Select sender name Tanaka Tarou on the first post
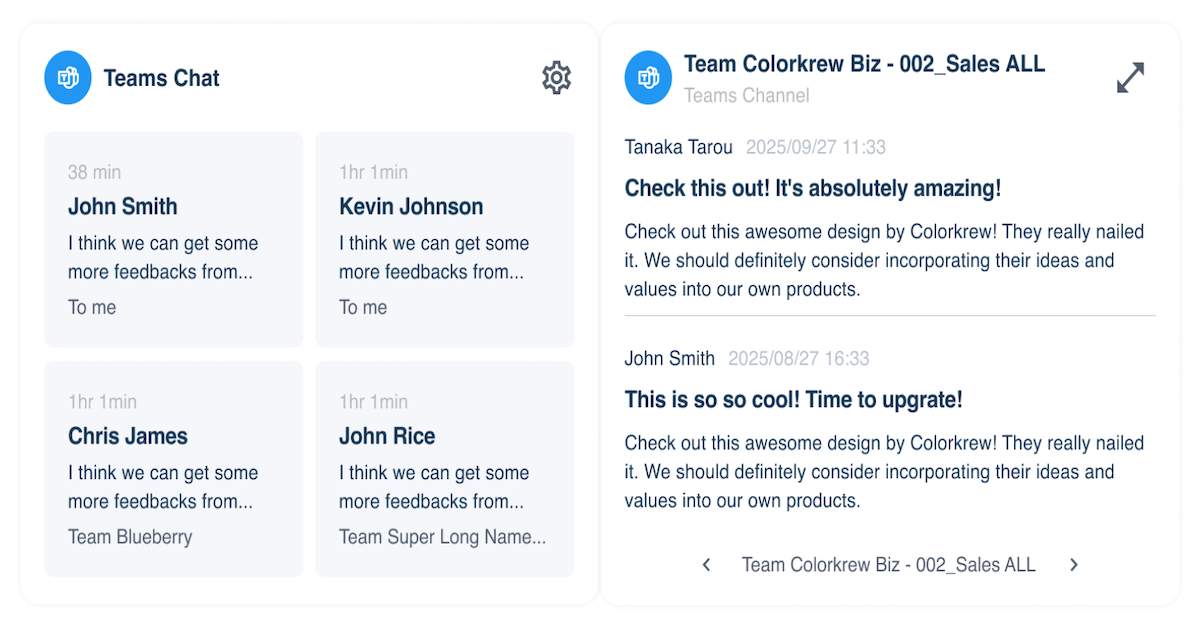The image size is (1200, 628). [x=678, y=147]
